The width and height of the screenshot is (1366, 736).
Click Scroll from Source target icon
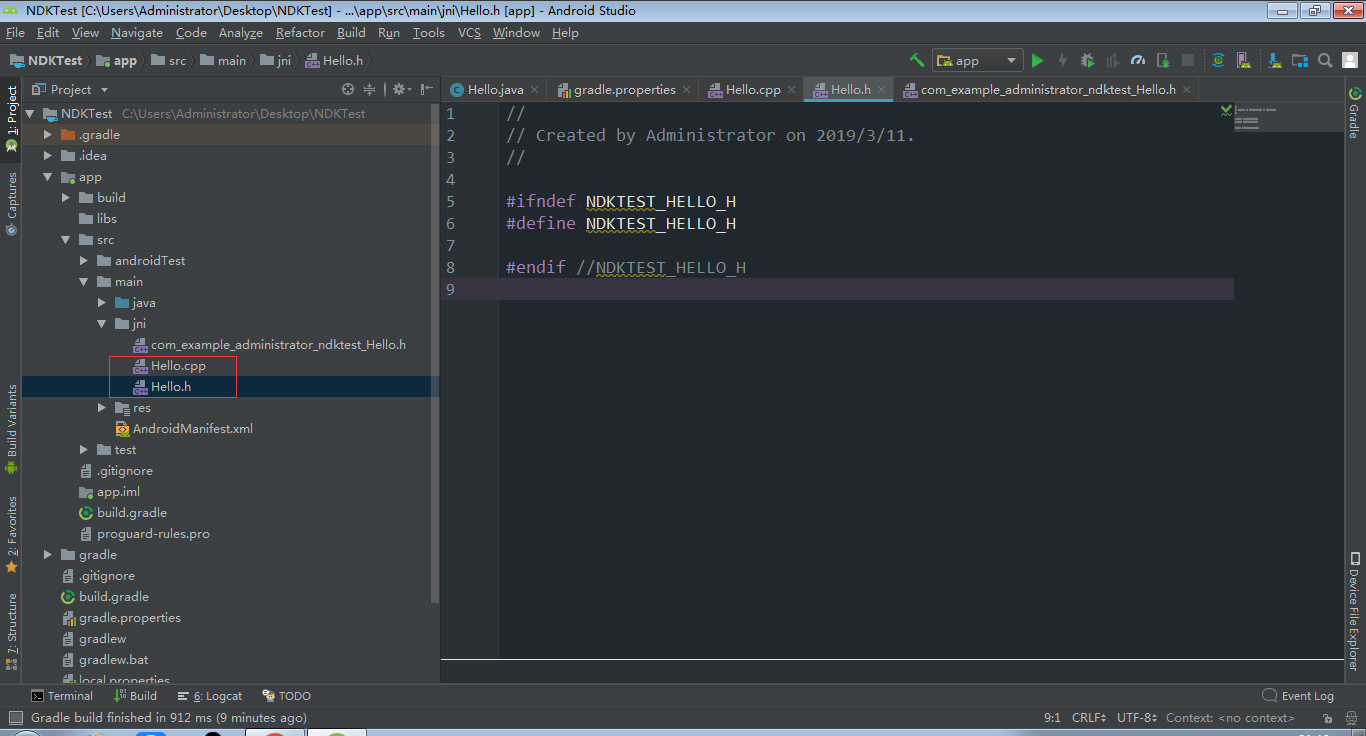[348, 89]
